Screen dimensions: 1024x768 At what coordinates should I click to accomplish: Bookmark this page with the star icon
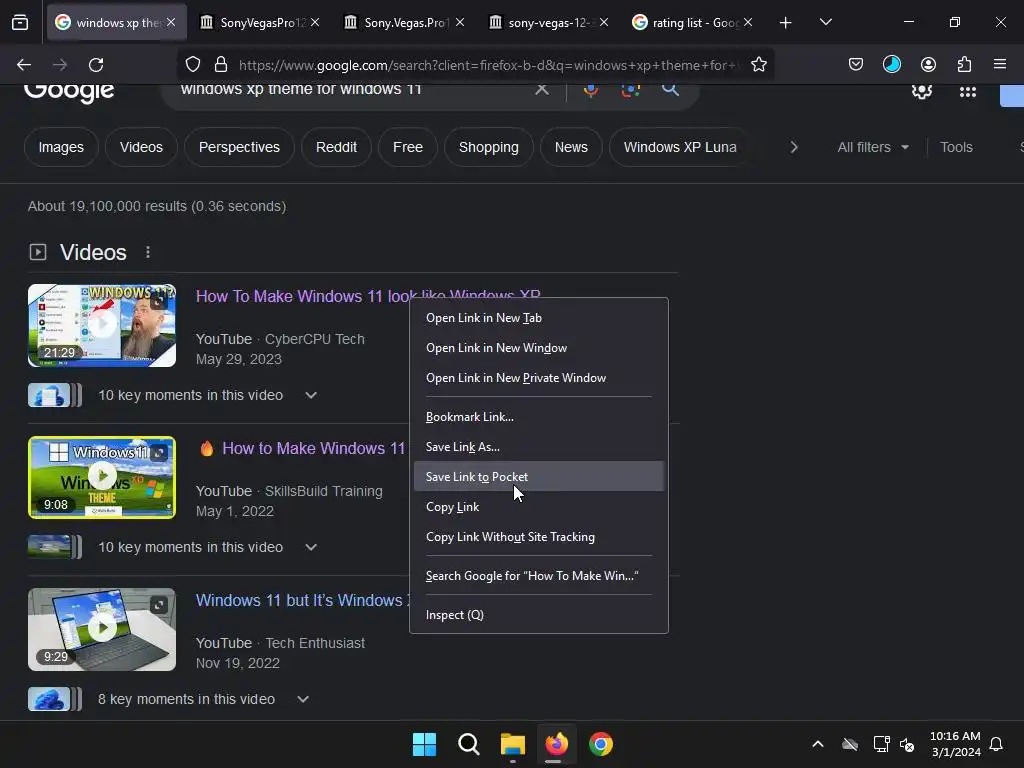(758, 65)
